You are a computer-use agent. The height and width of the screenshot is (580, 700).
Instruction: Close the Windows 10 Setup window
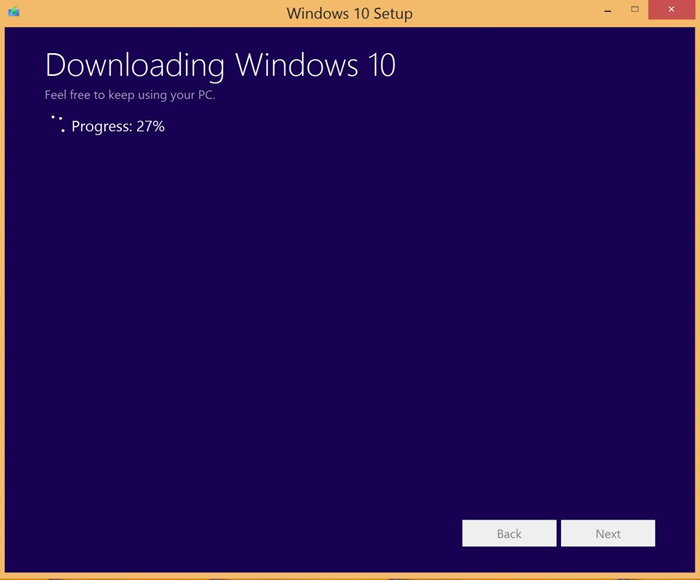coord(671,9)
